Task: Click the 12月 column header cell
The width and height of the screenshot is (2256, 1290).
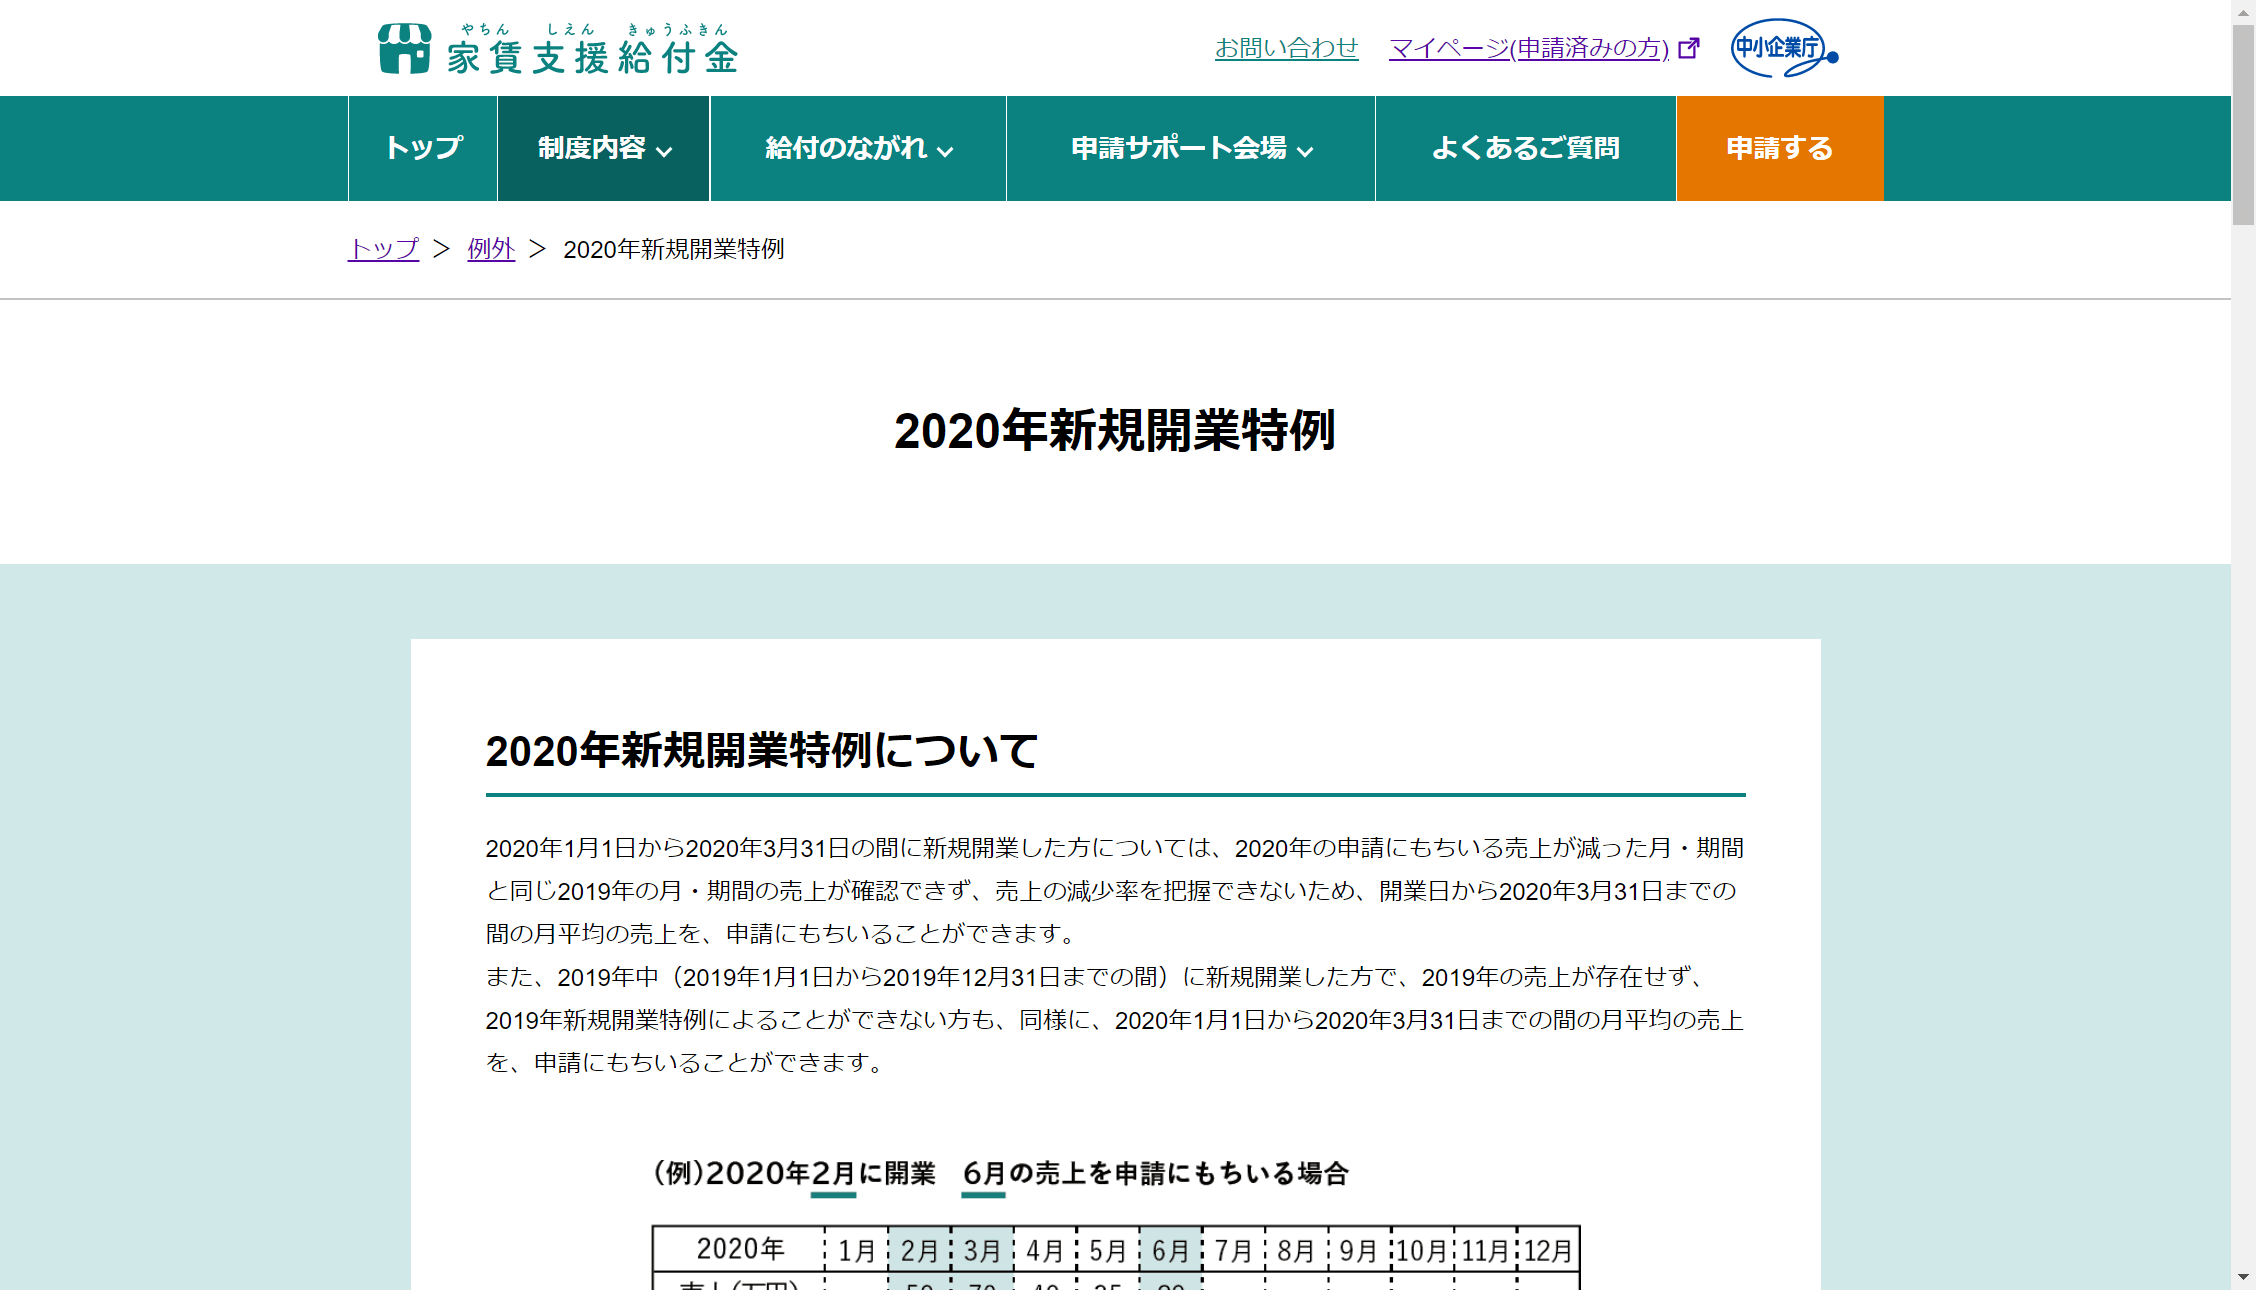Action: coord(1548,1250)
